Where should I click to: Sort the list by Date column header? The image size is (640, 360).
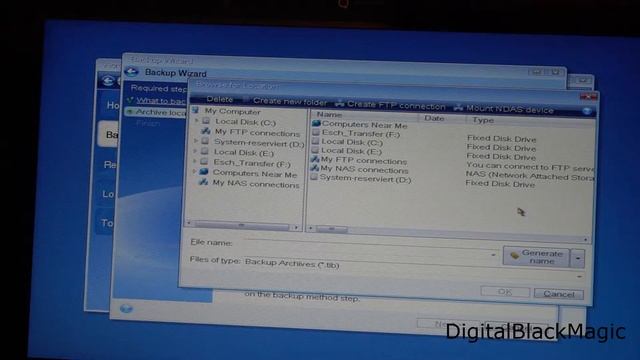(434, 118)
